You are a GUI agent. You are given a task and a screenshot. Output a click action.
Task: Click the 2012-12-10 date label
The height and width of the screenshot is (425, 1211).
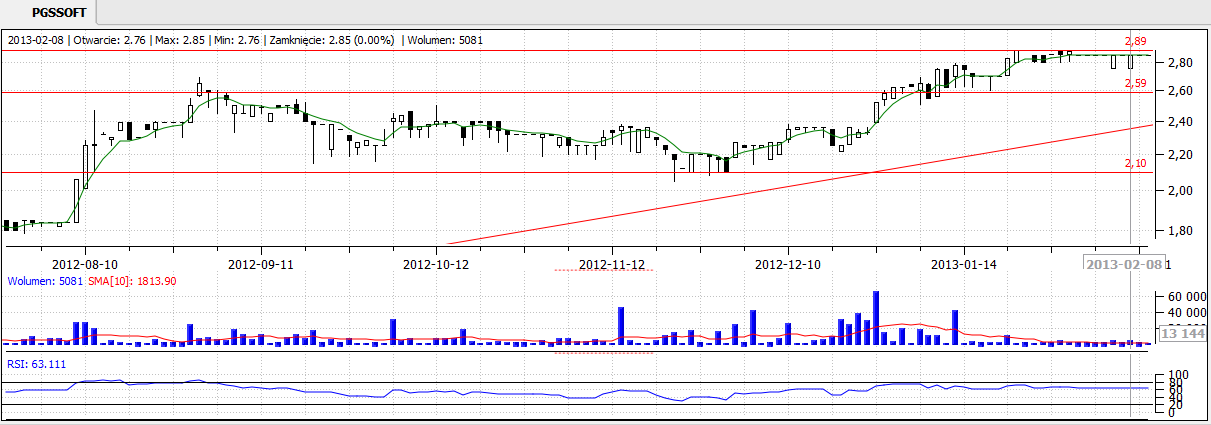[787, 265]
